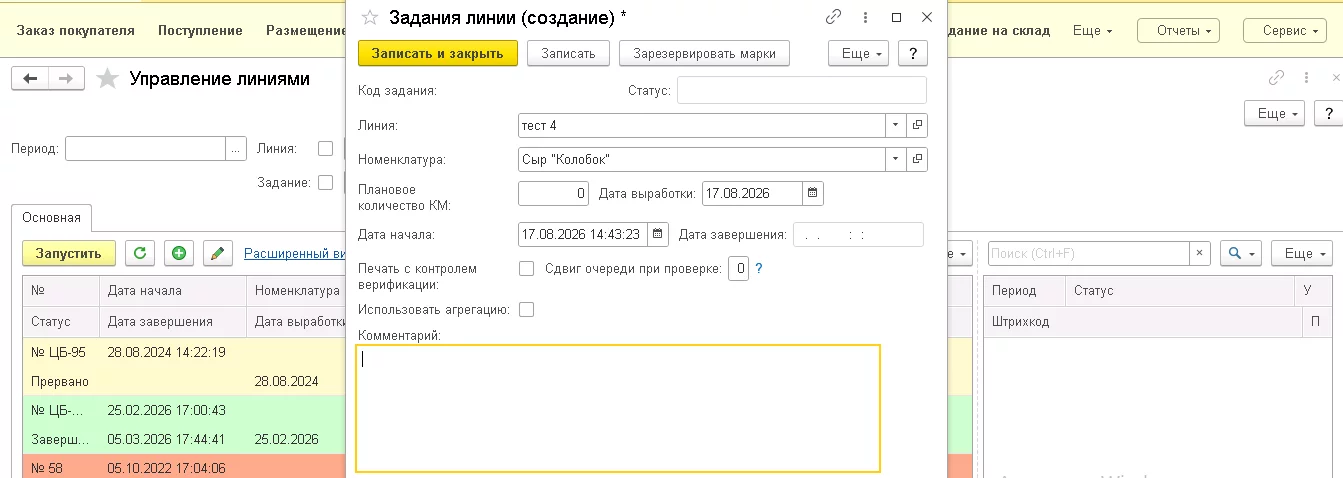
Task: Open help with the dialog's ? button
Action: 912,53
